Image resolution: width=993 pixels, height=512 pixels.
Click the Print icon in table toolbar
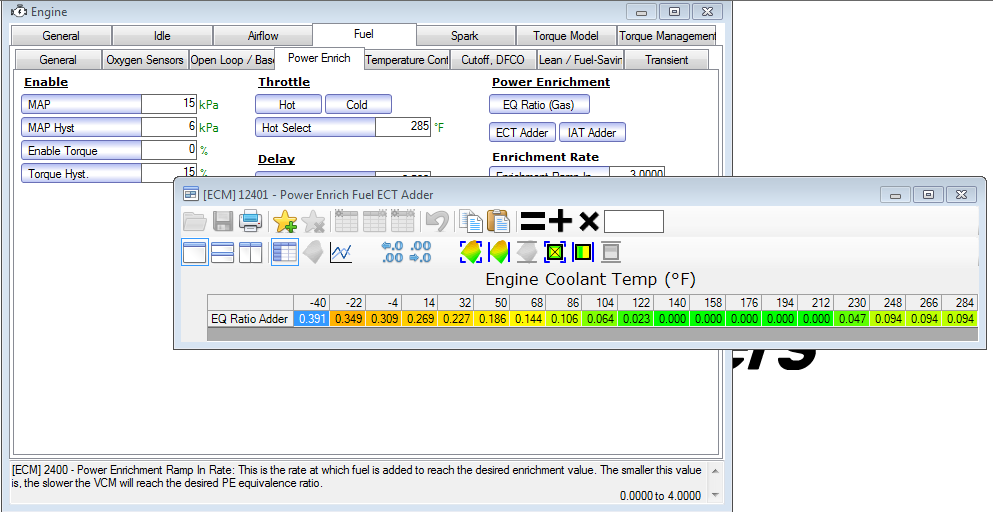[x=250, y=222]
